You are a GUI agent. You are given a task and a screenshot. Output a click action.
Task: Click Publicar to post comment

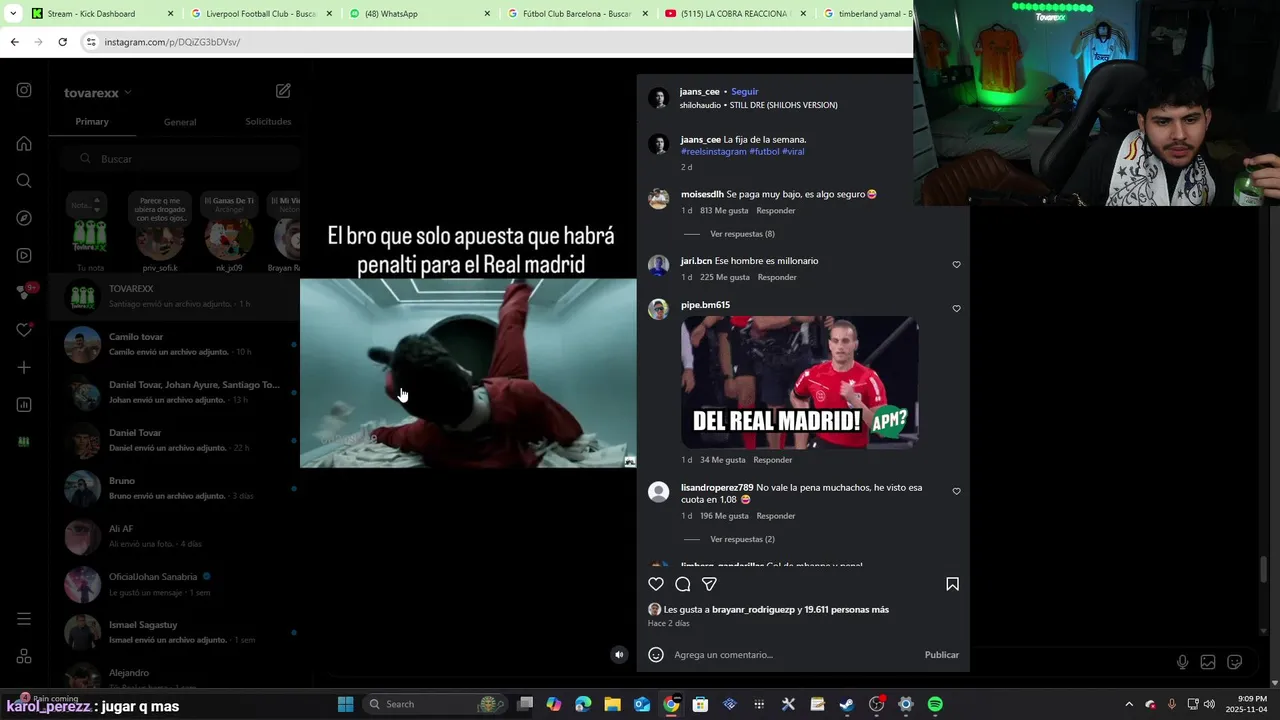click(941, 655)
